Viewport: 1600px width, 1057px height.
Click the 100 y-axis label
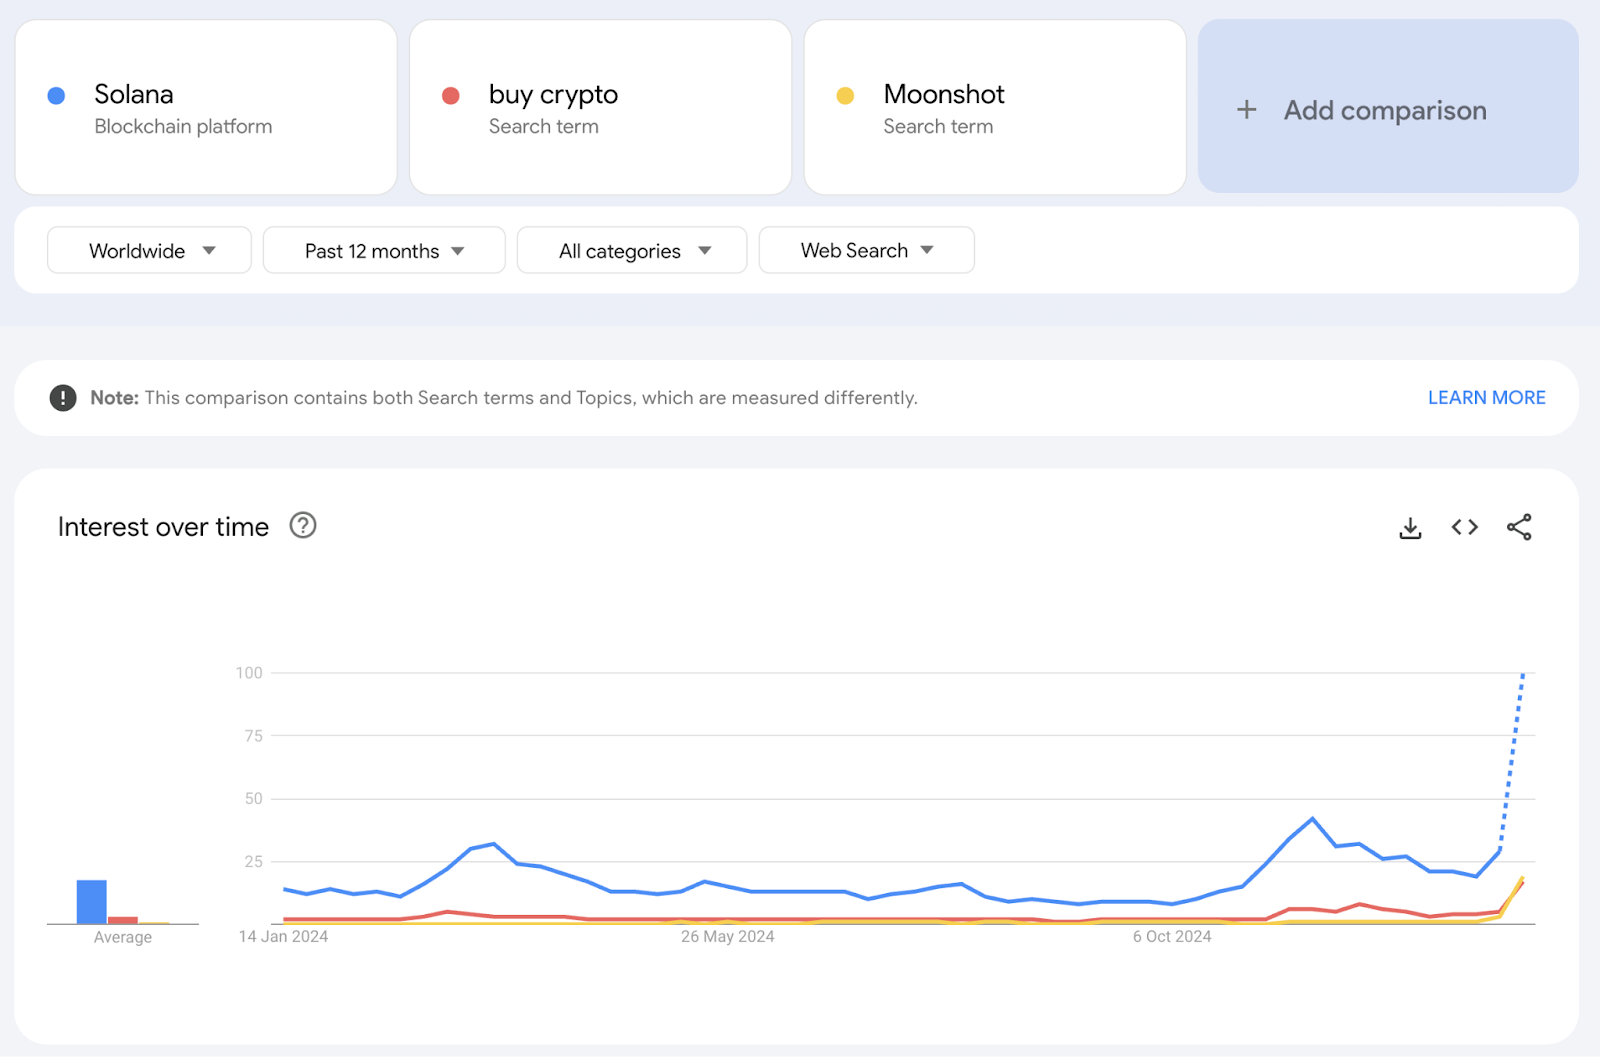click(x=249, y=673)
